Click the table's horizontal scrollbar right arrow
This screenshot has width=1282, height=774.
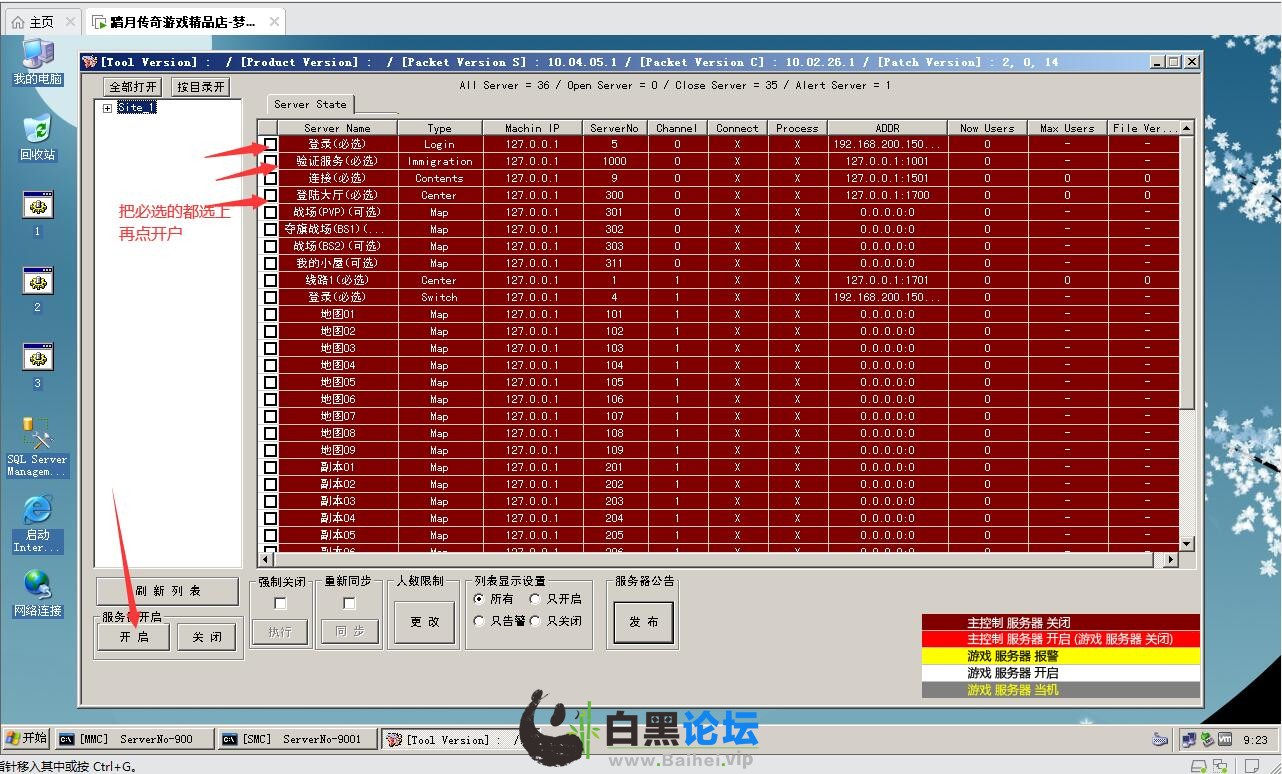tap(1172, 560)
